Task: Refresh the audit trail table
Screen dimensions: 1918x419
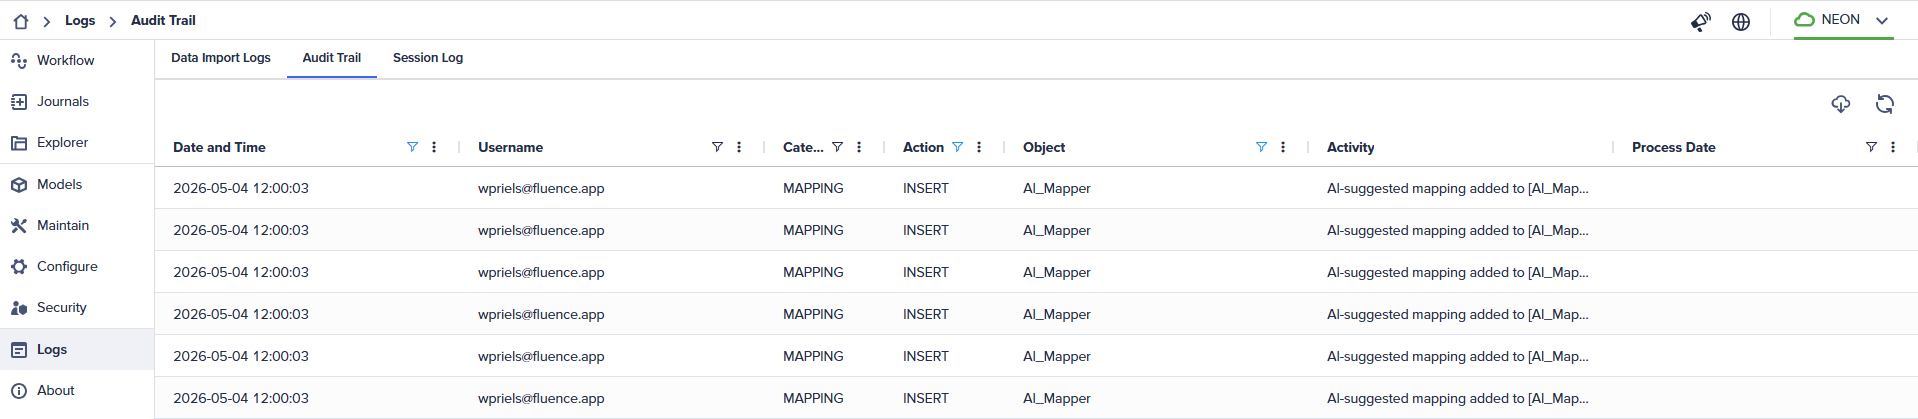Action: coord(1885,103)
